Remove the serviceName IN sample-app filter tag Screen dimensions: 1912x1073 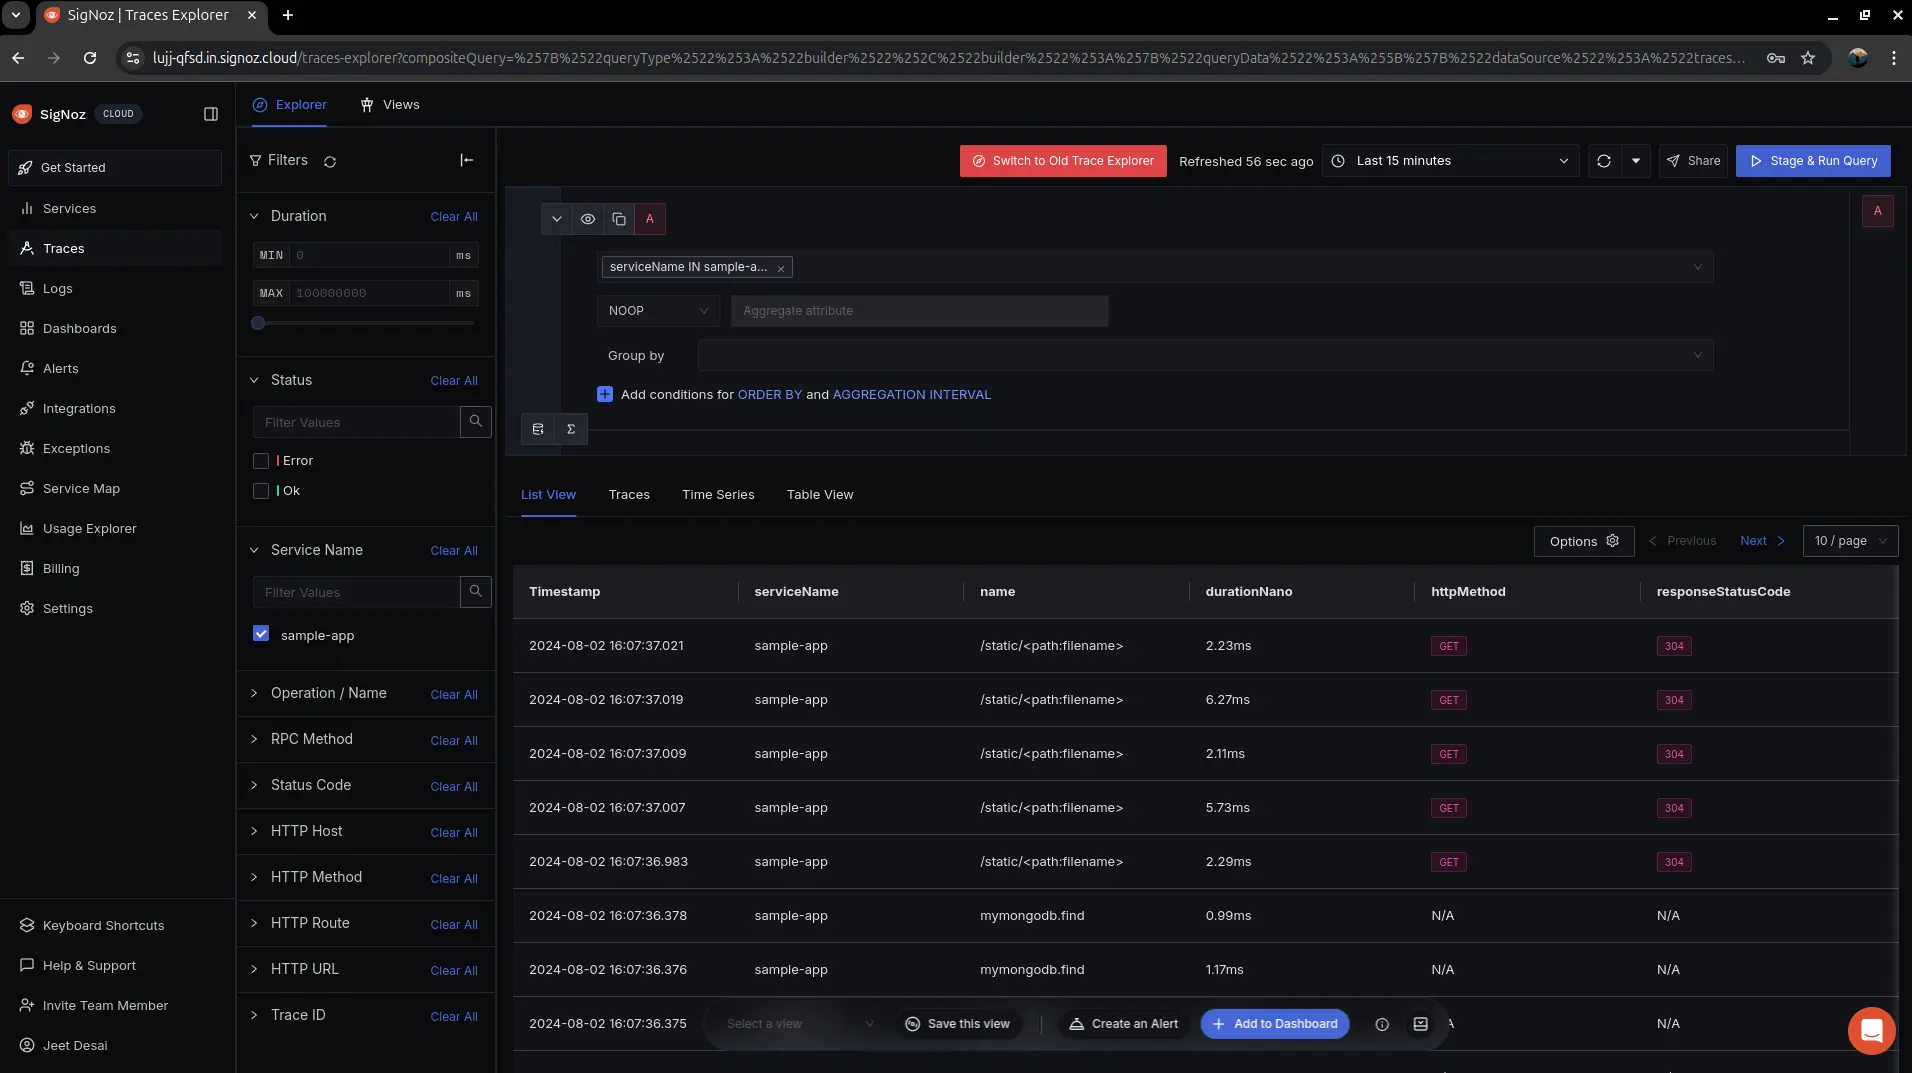click(x=781, y=268)
